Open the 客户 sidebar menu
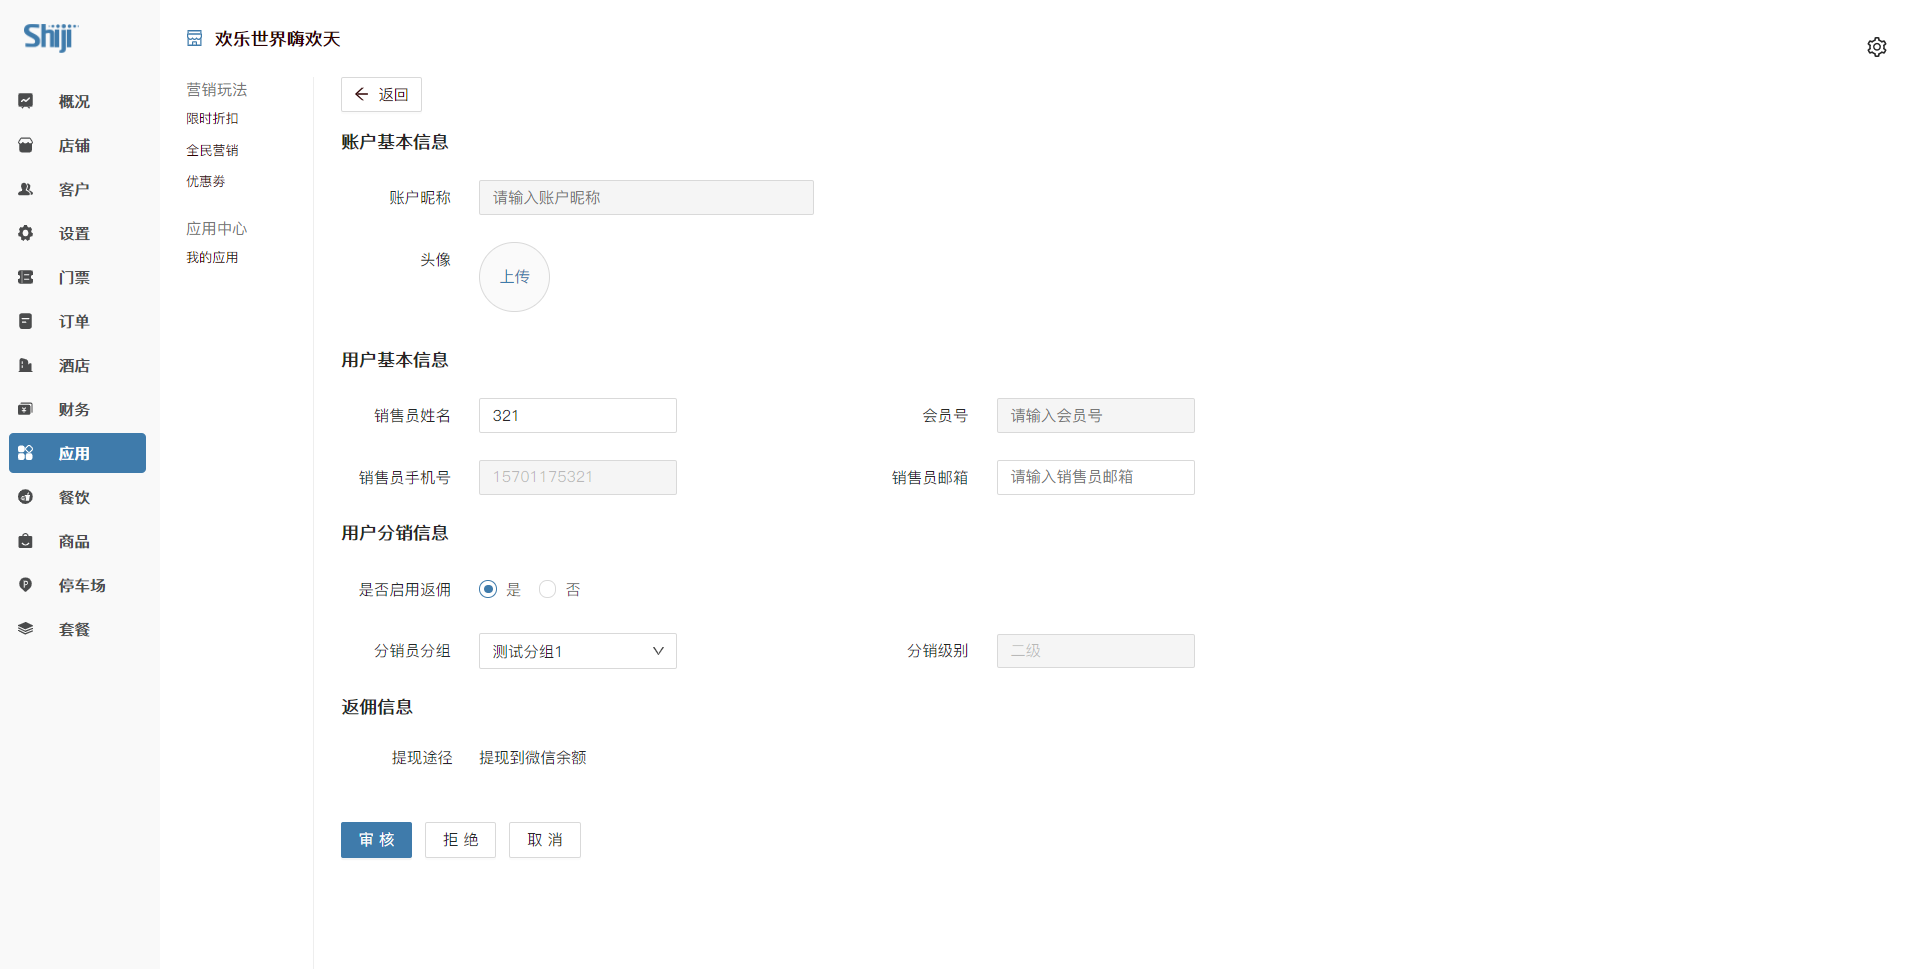The height and width of the screenshot is (969, 1920). (x=77, y=189)
